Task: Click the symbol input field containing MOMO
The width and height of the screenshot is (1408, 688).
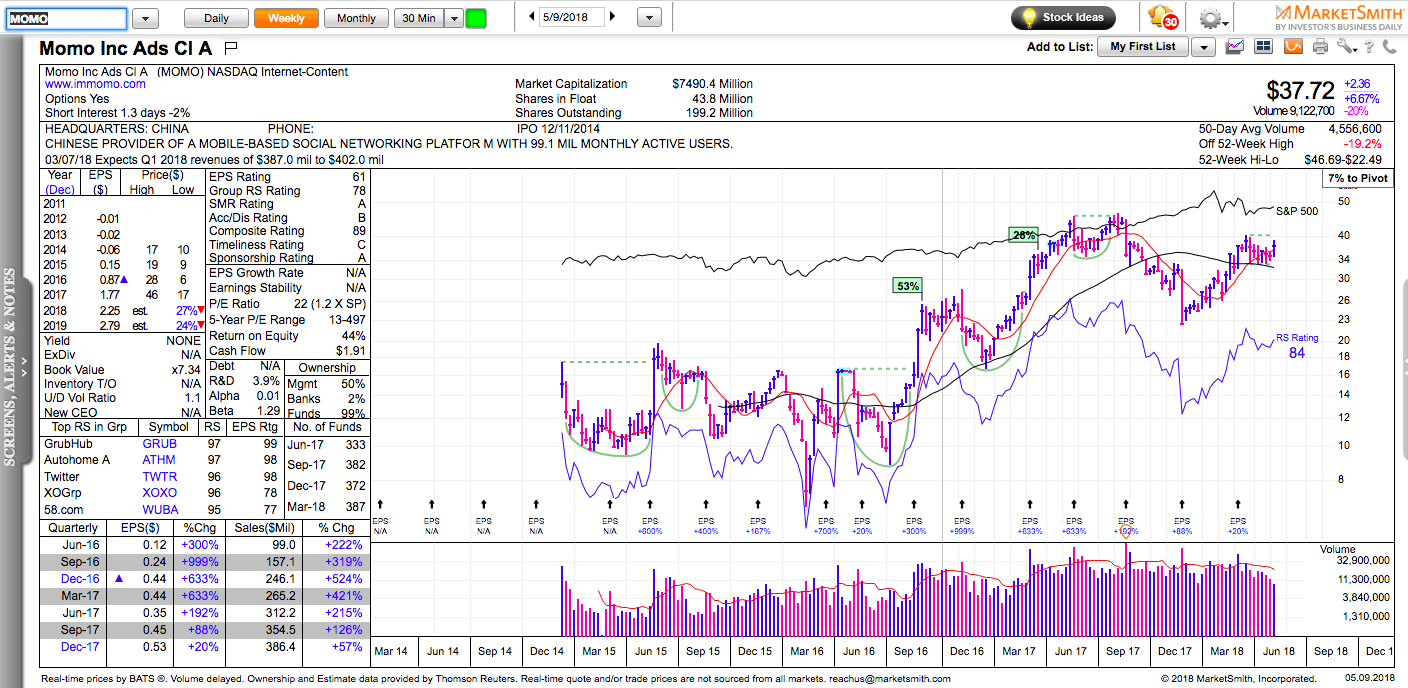Action: pyautogui.click(x=66, y=18)
